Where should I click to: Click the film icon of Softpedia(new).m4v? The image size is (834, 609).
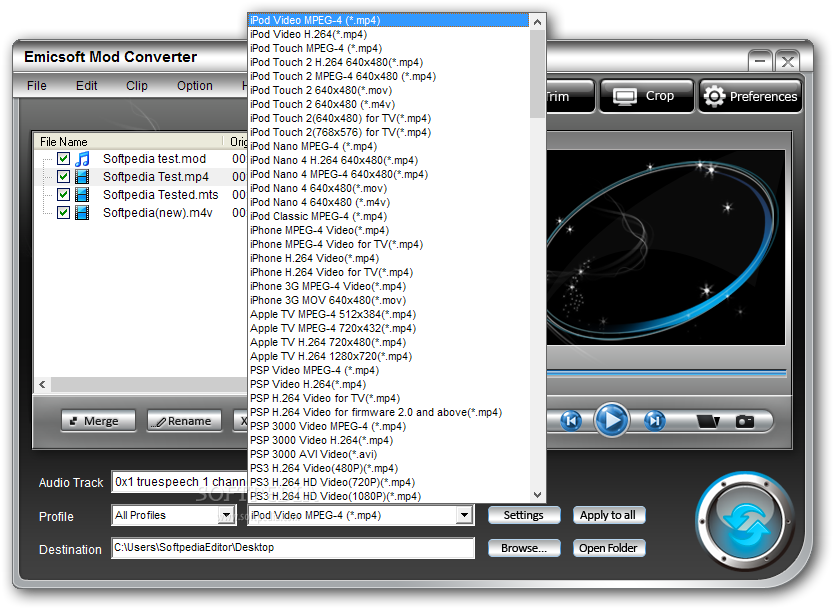82,213
